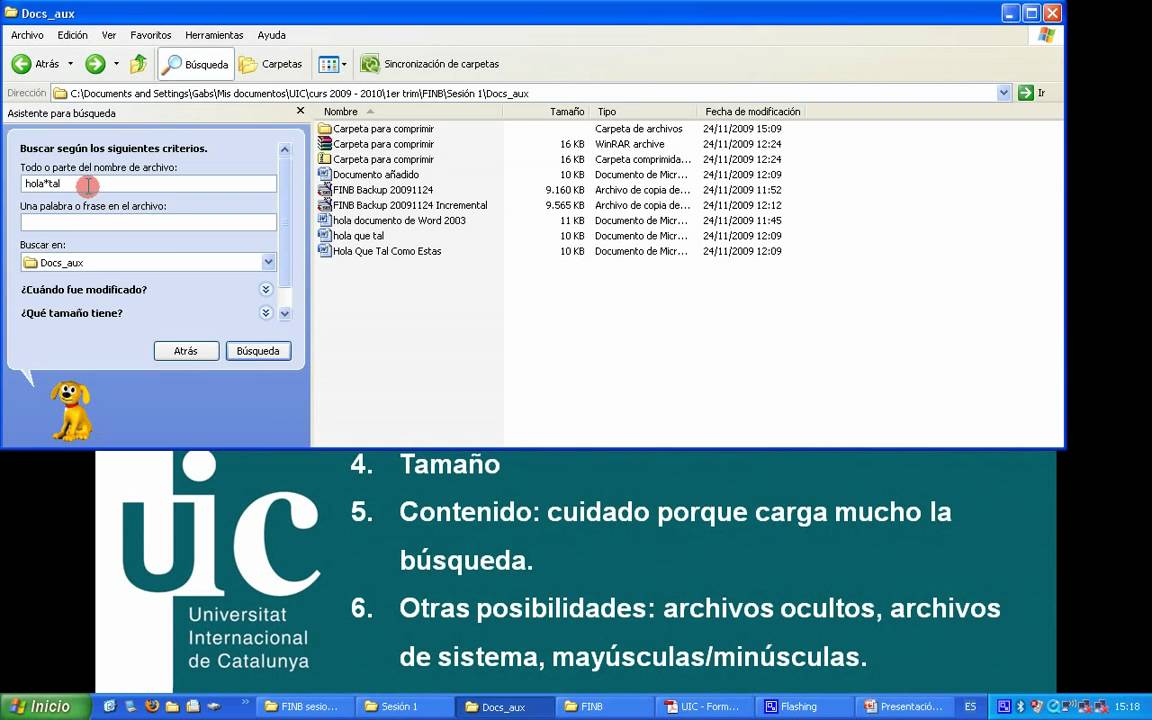Click the security shield tray icon
This screenshot has width=1152, height=720.
pos(1037,707)
